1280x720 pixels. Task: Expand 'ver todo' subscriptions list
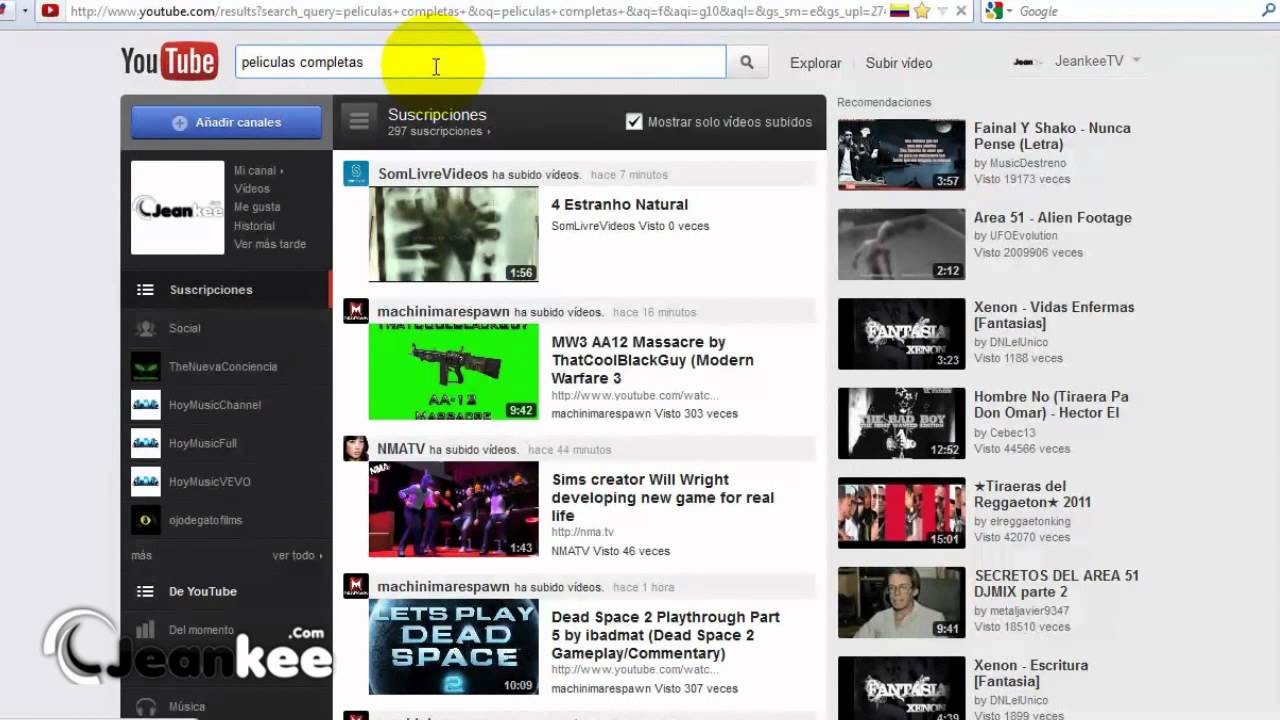pos(298,556)
